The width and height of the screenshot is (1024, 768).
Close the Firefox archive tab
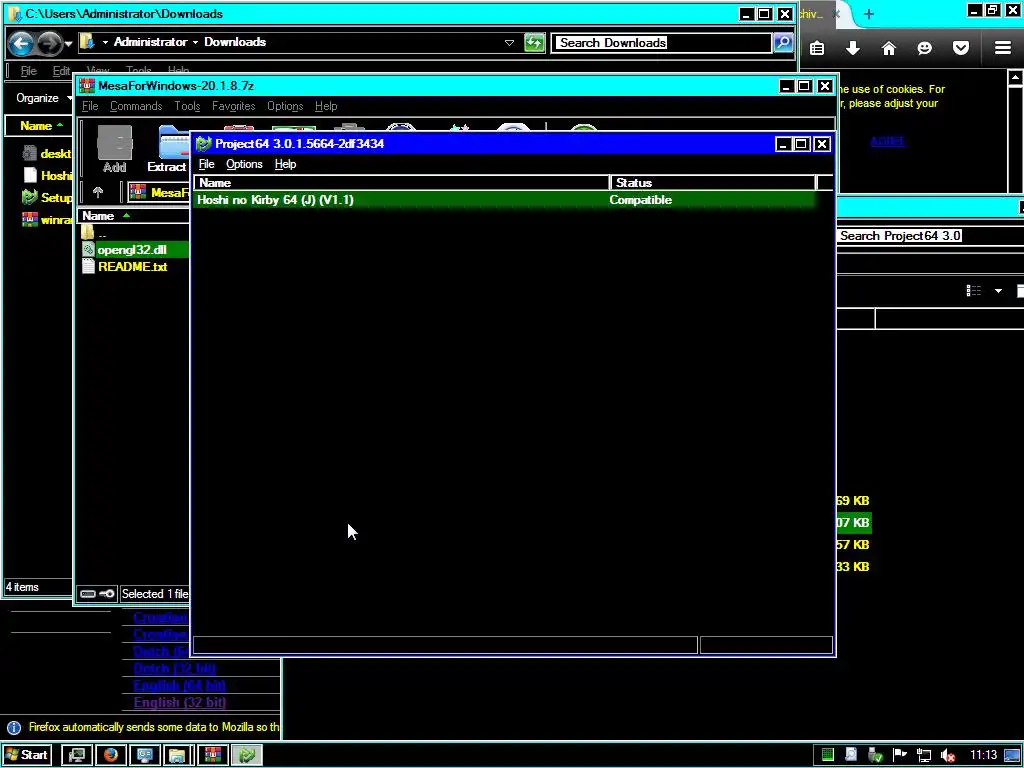pos(837,14)
